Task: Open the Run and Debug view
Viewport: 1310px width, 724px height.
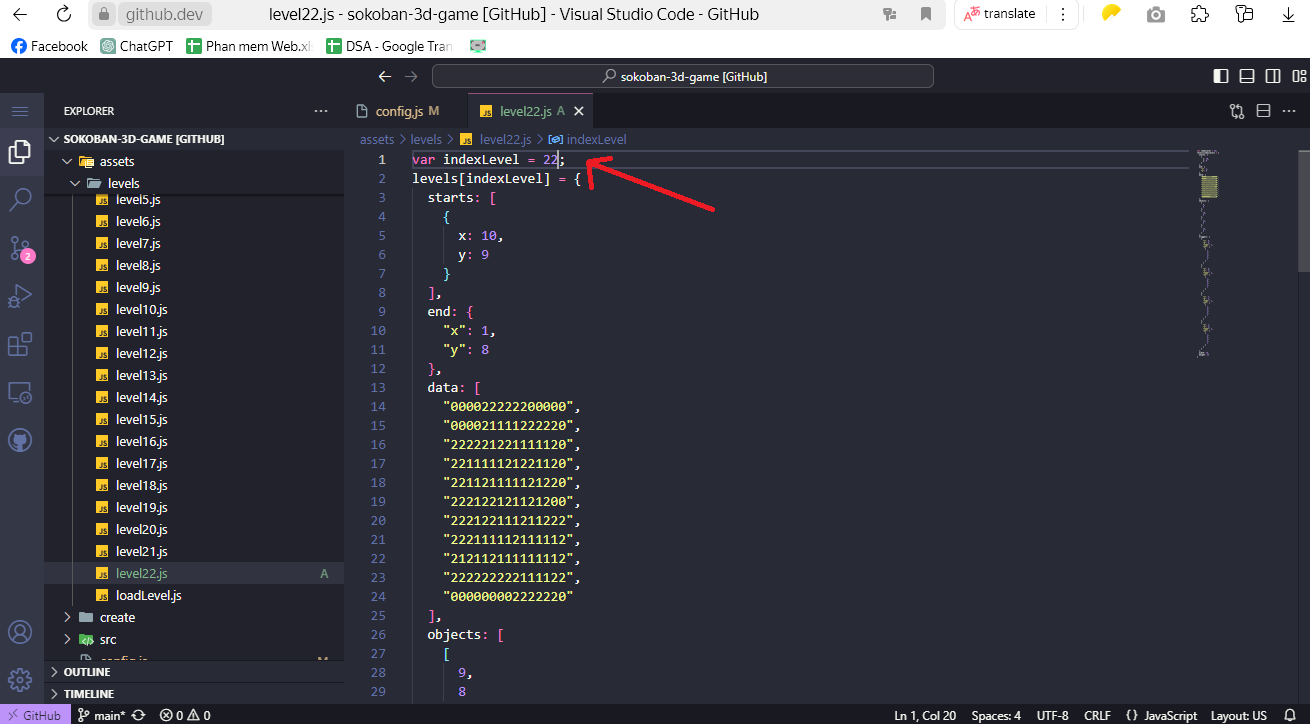Action: (x=20, y=296)
